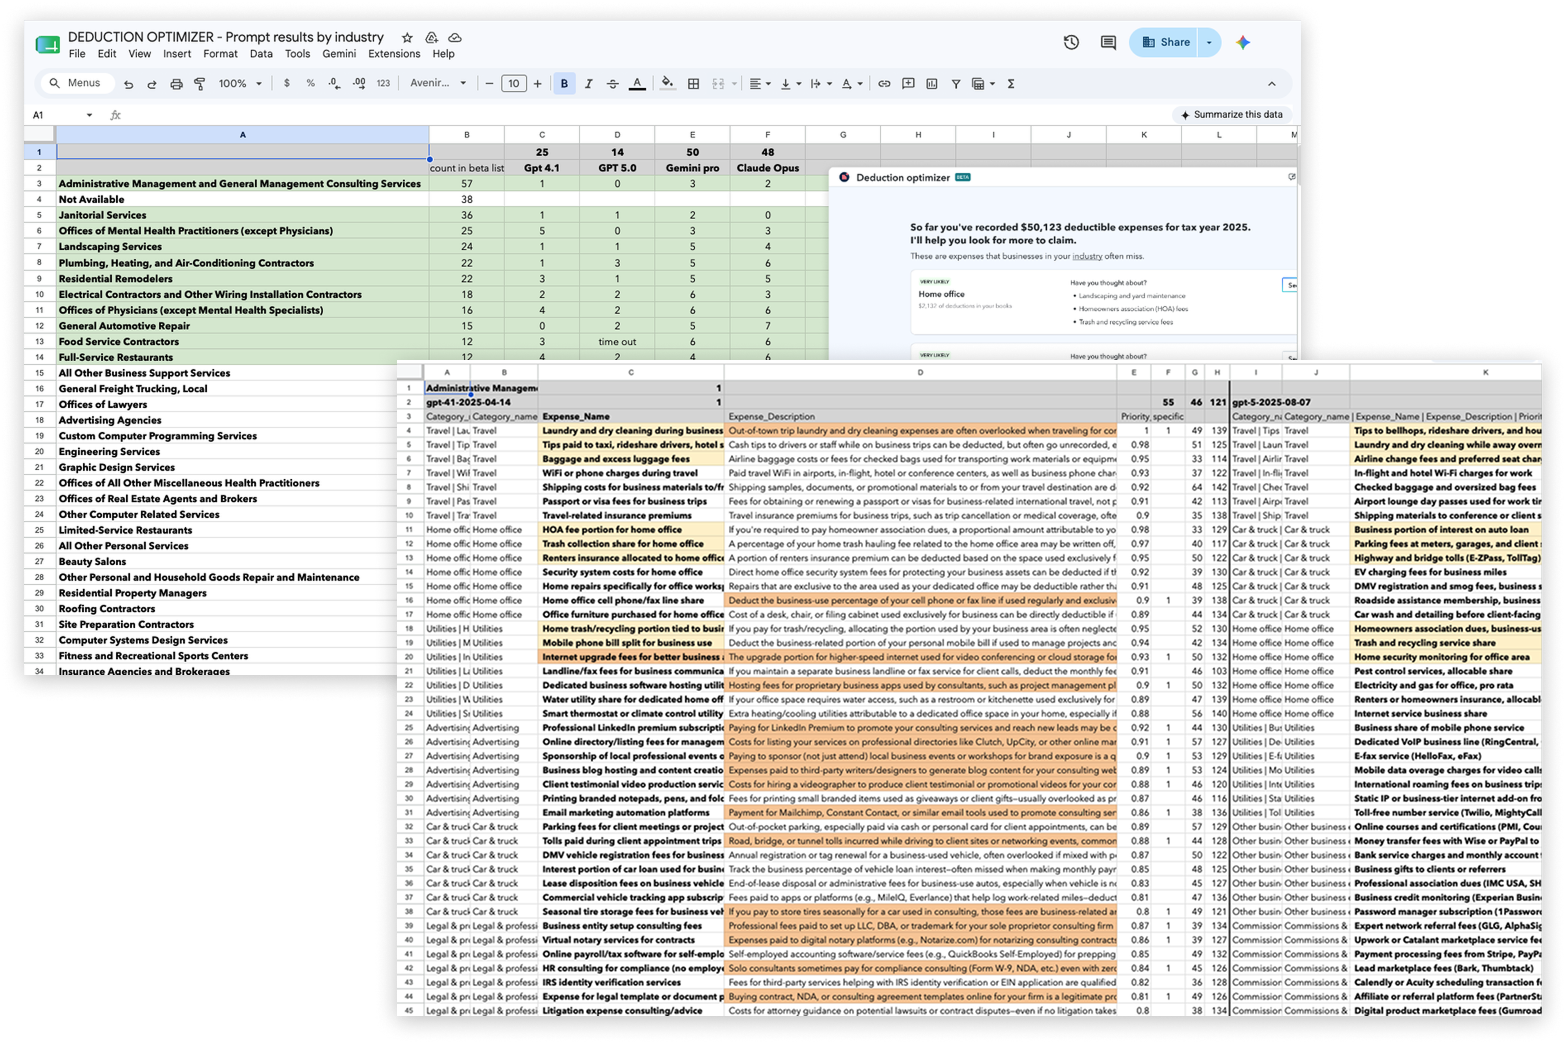Format as currency with dollar icon
This screenshot has width=1567, height=1044.
tap(287, 84)
